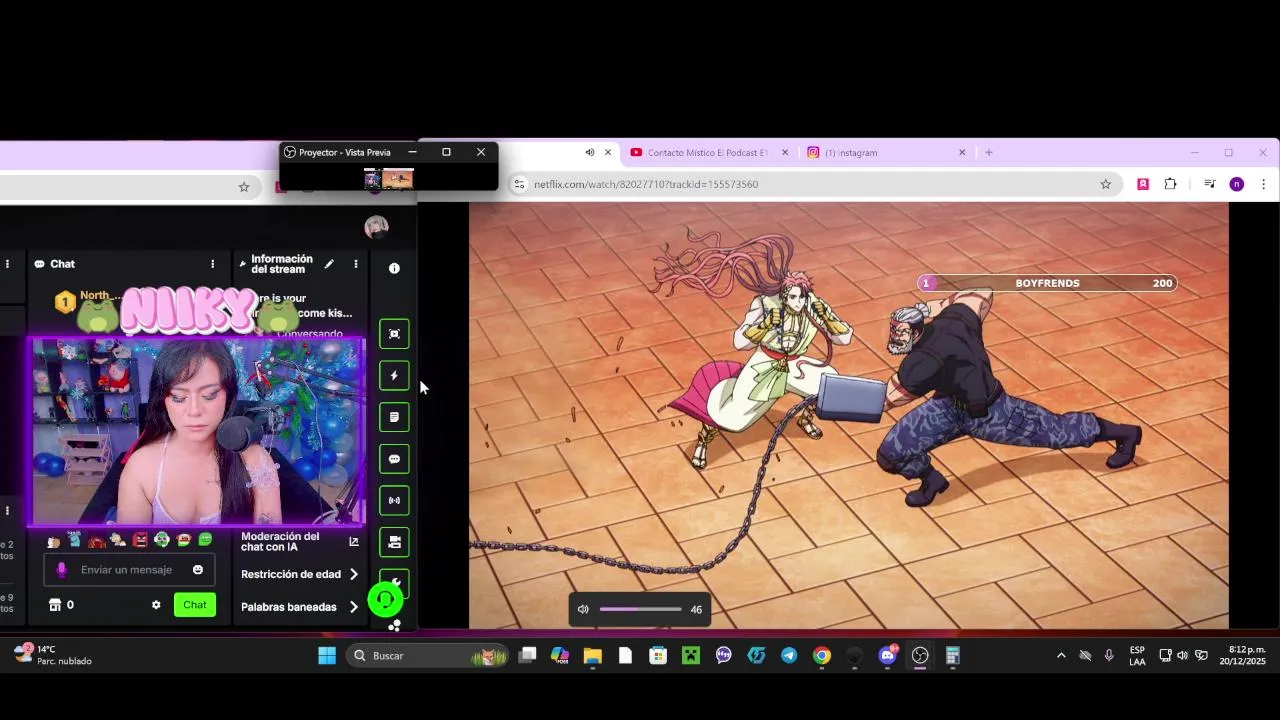Image resolution: width=1280 pixels, height=720 pixels.
Task: Open Google Chrome from taskbar
Action: (x=822, y=656)
